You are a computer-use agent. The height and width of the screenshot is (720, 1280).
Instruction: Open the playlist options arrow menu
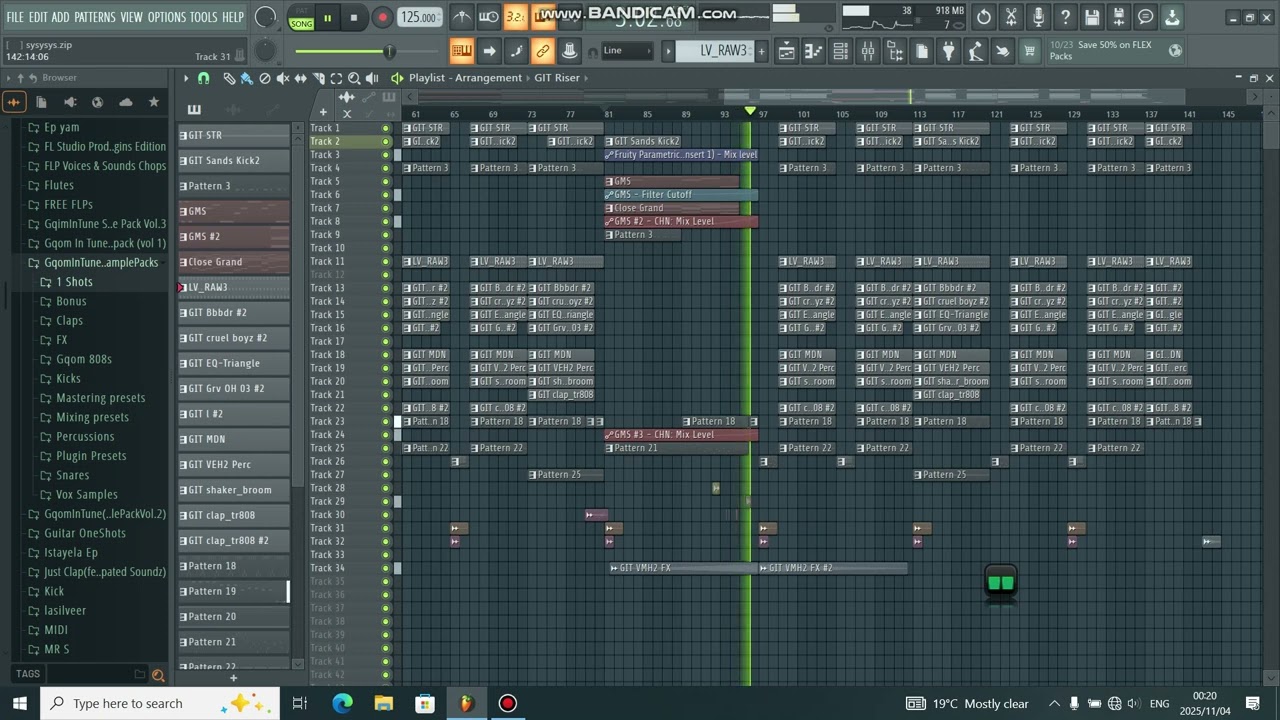(x=185, y=78)
